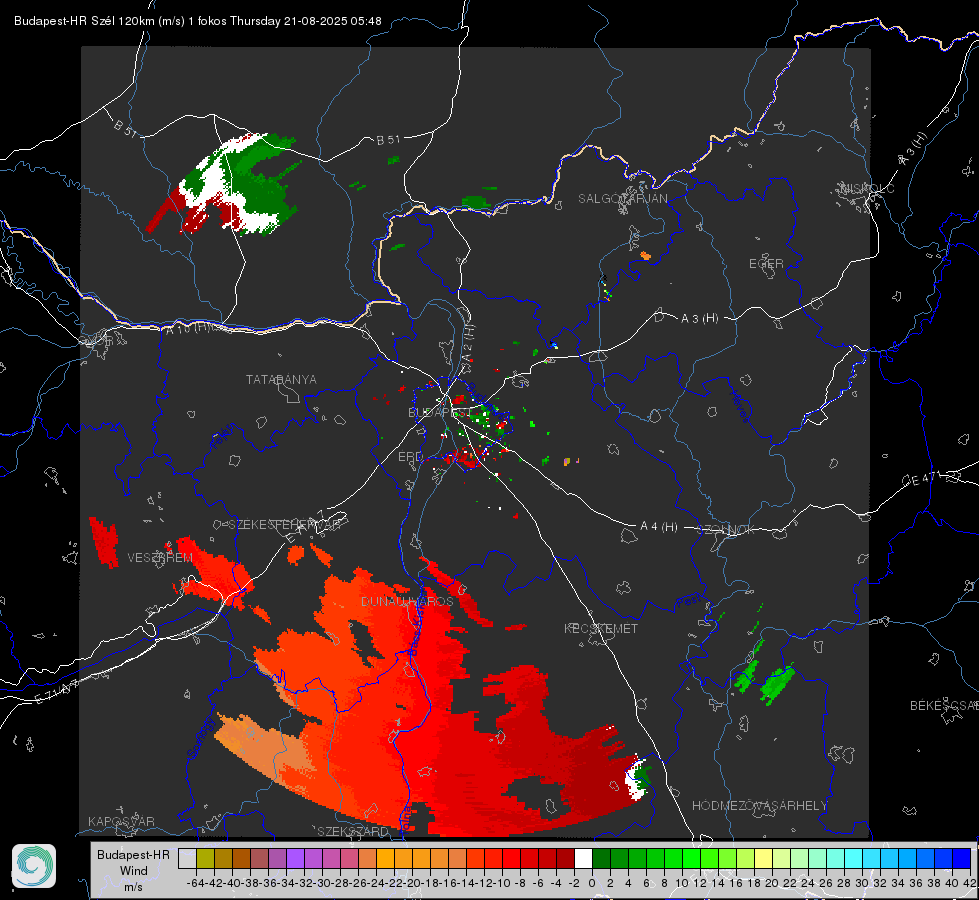The width and height of the screenshot is (979, 900).
Task: Select the MISKOLC city label
Action: (x=867, y=188)
